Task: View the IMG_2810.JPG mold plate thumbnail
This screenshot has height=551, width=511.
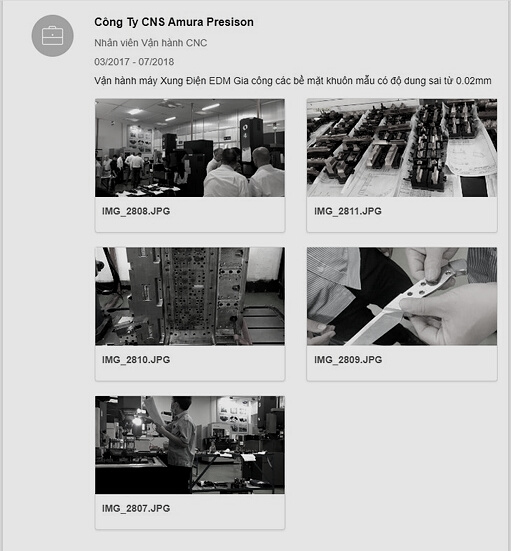Action: click(x=190, y=296)
